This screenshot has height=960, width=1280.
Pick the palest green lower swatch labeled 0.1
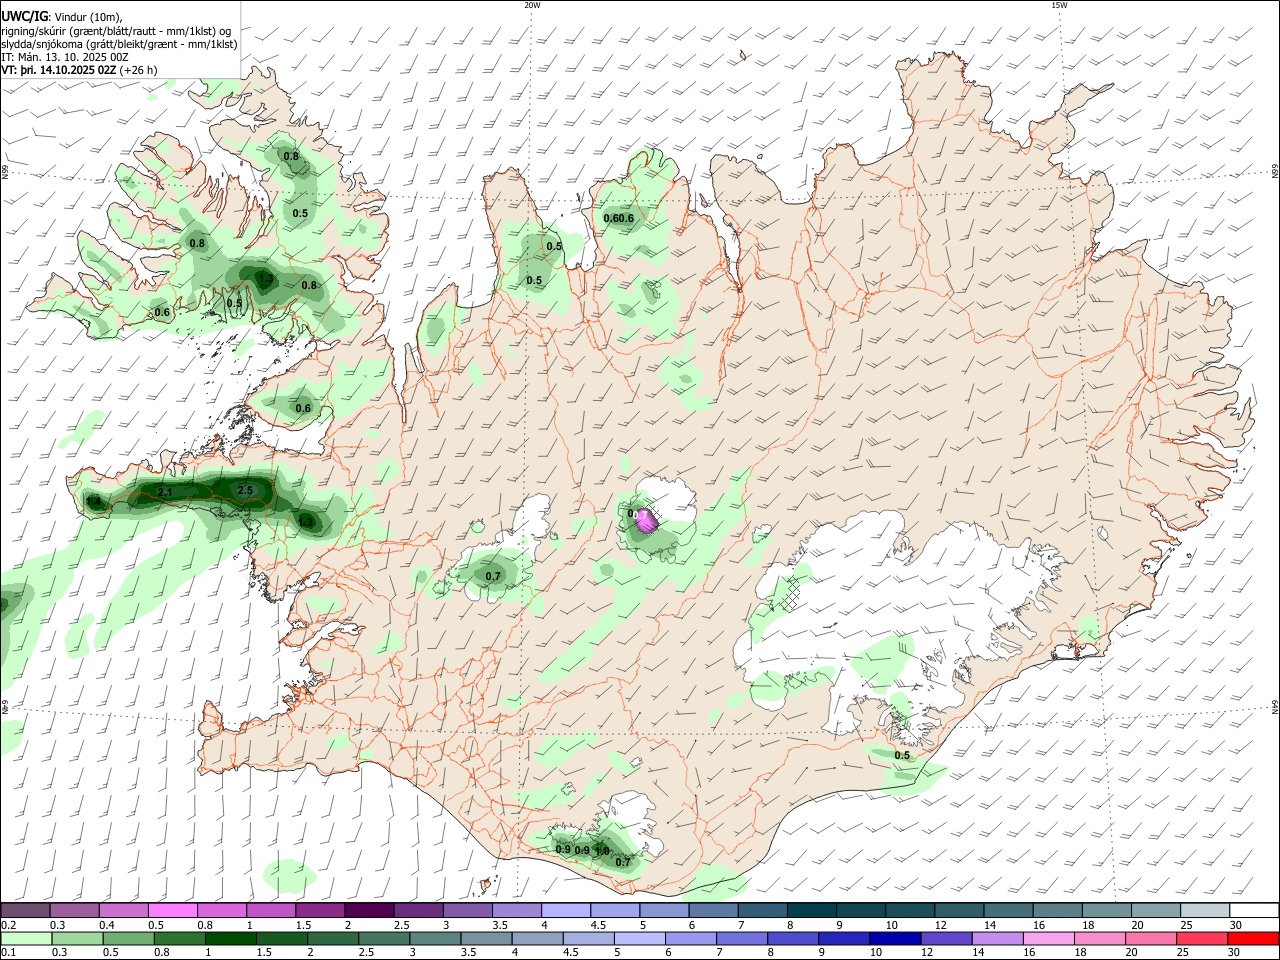[25, 938]
